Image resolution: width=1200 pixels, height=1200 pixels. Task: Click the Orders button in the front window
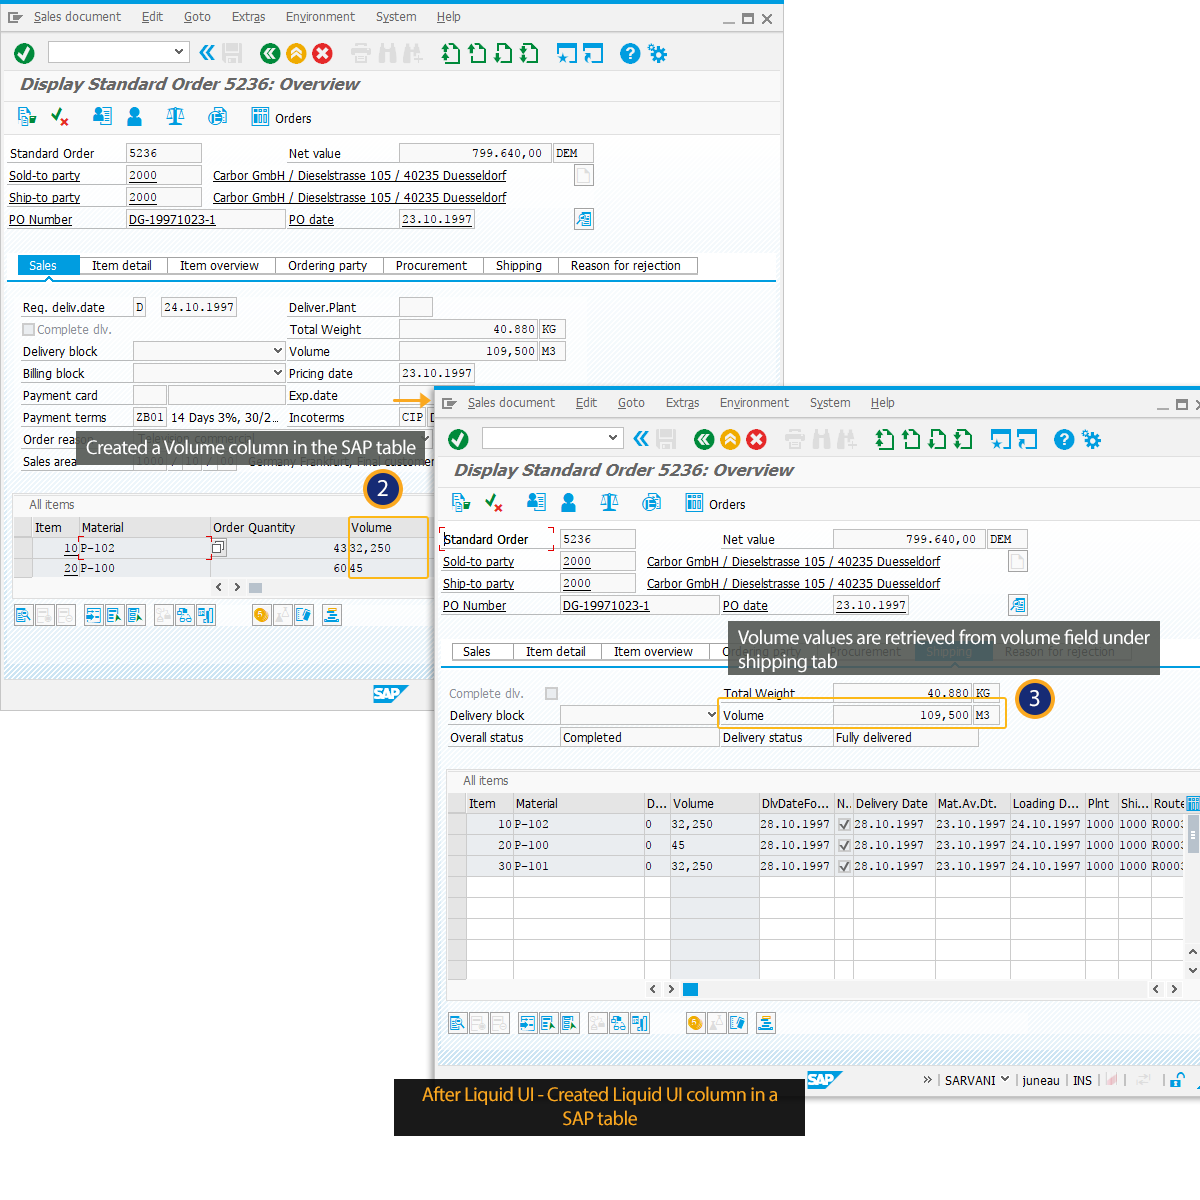coord(715,503)
